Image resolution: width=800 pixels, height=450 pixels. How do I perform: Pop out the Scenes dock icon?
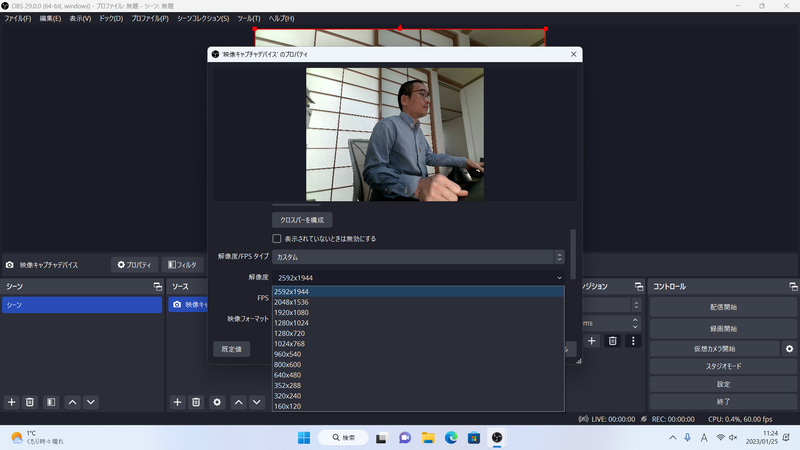tap(157, 287)
